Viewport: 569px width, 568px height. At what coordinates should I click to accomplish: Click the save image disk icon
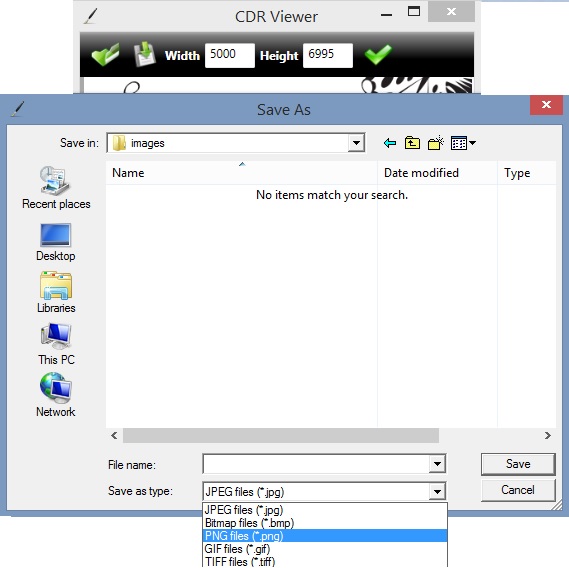click(x=145, y=54)
